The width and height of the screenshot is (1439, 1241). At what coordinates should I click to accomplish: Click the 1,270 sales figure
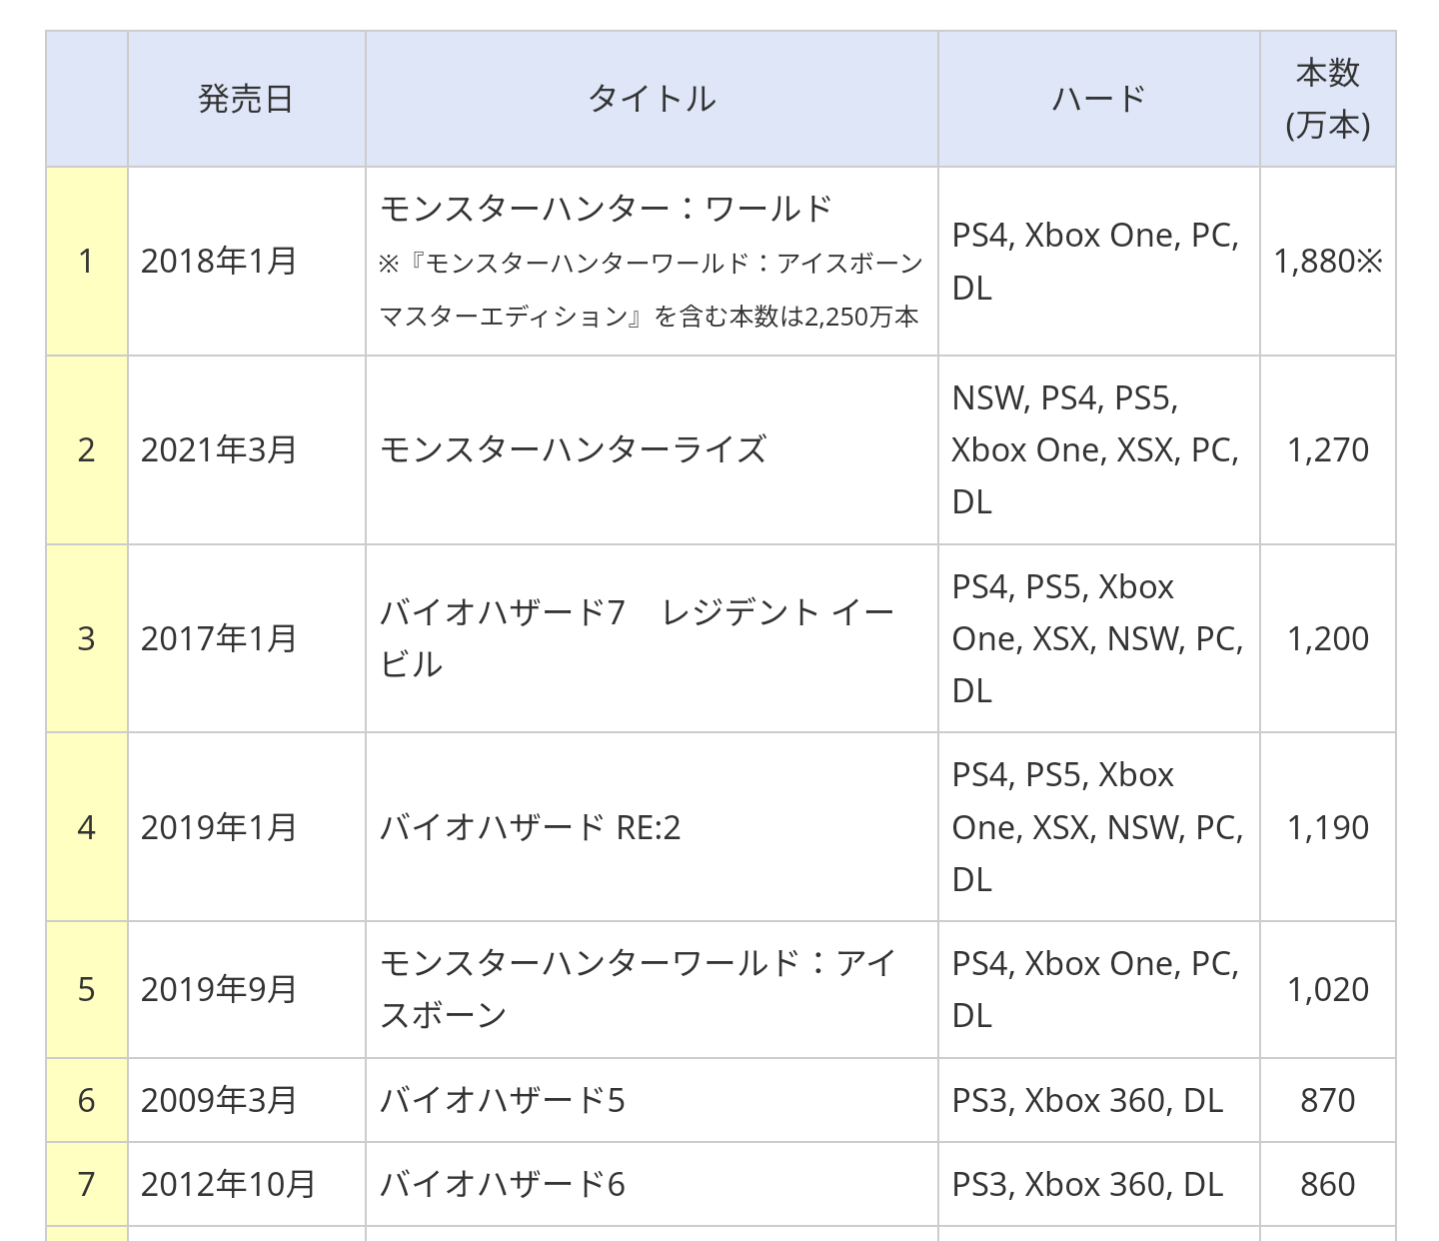click(1328, 450)
